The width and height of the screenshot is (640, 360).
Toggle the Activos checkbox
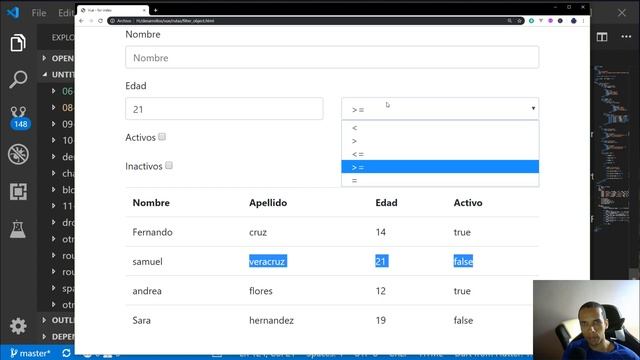point(162,137)
